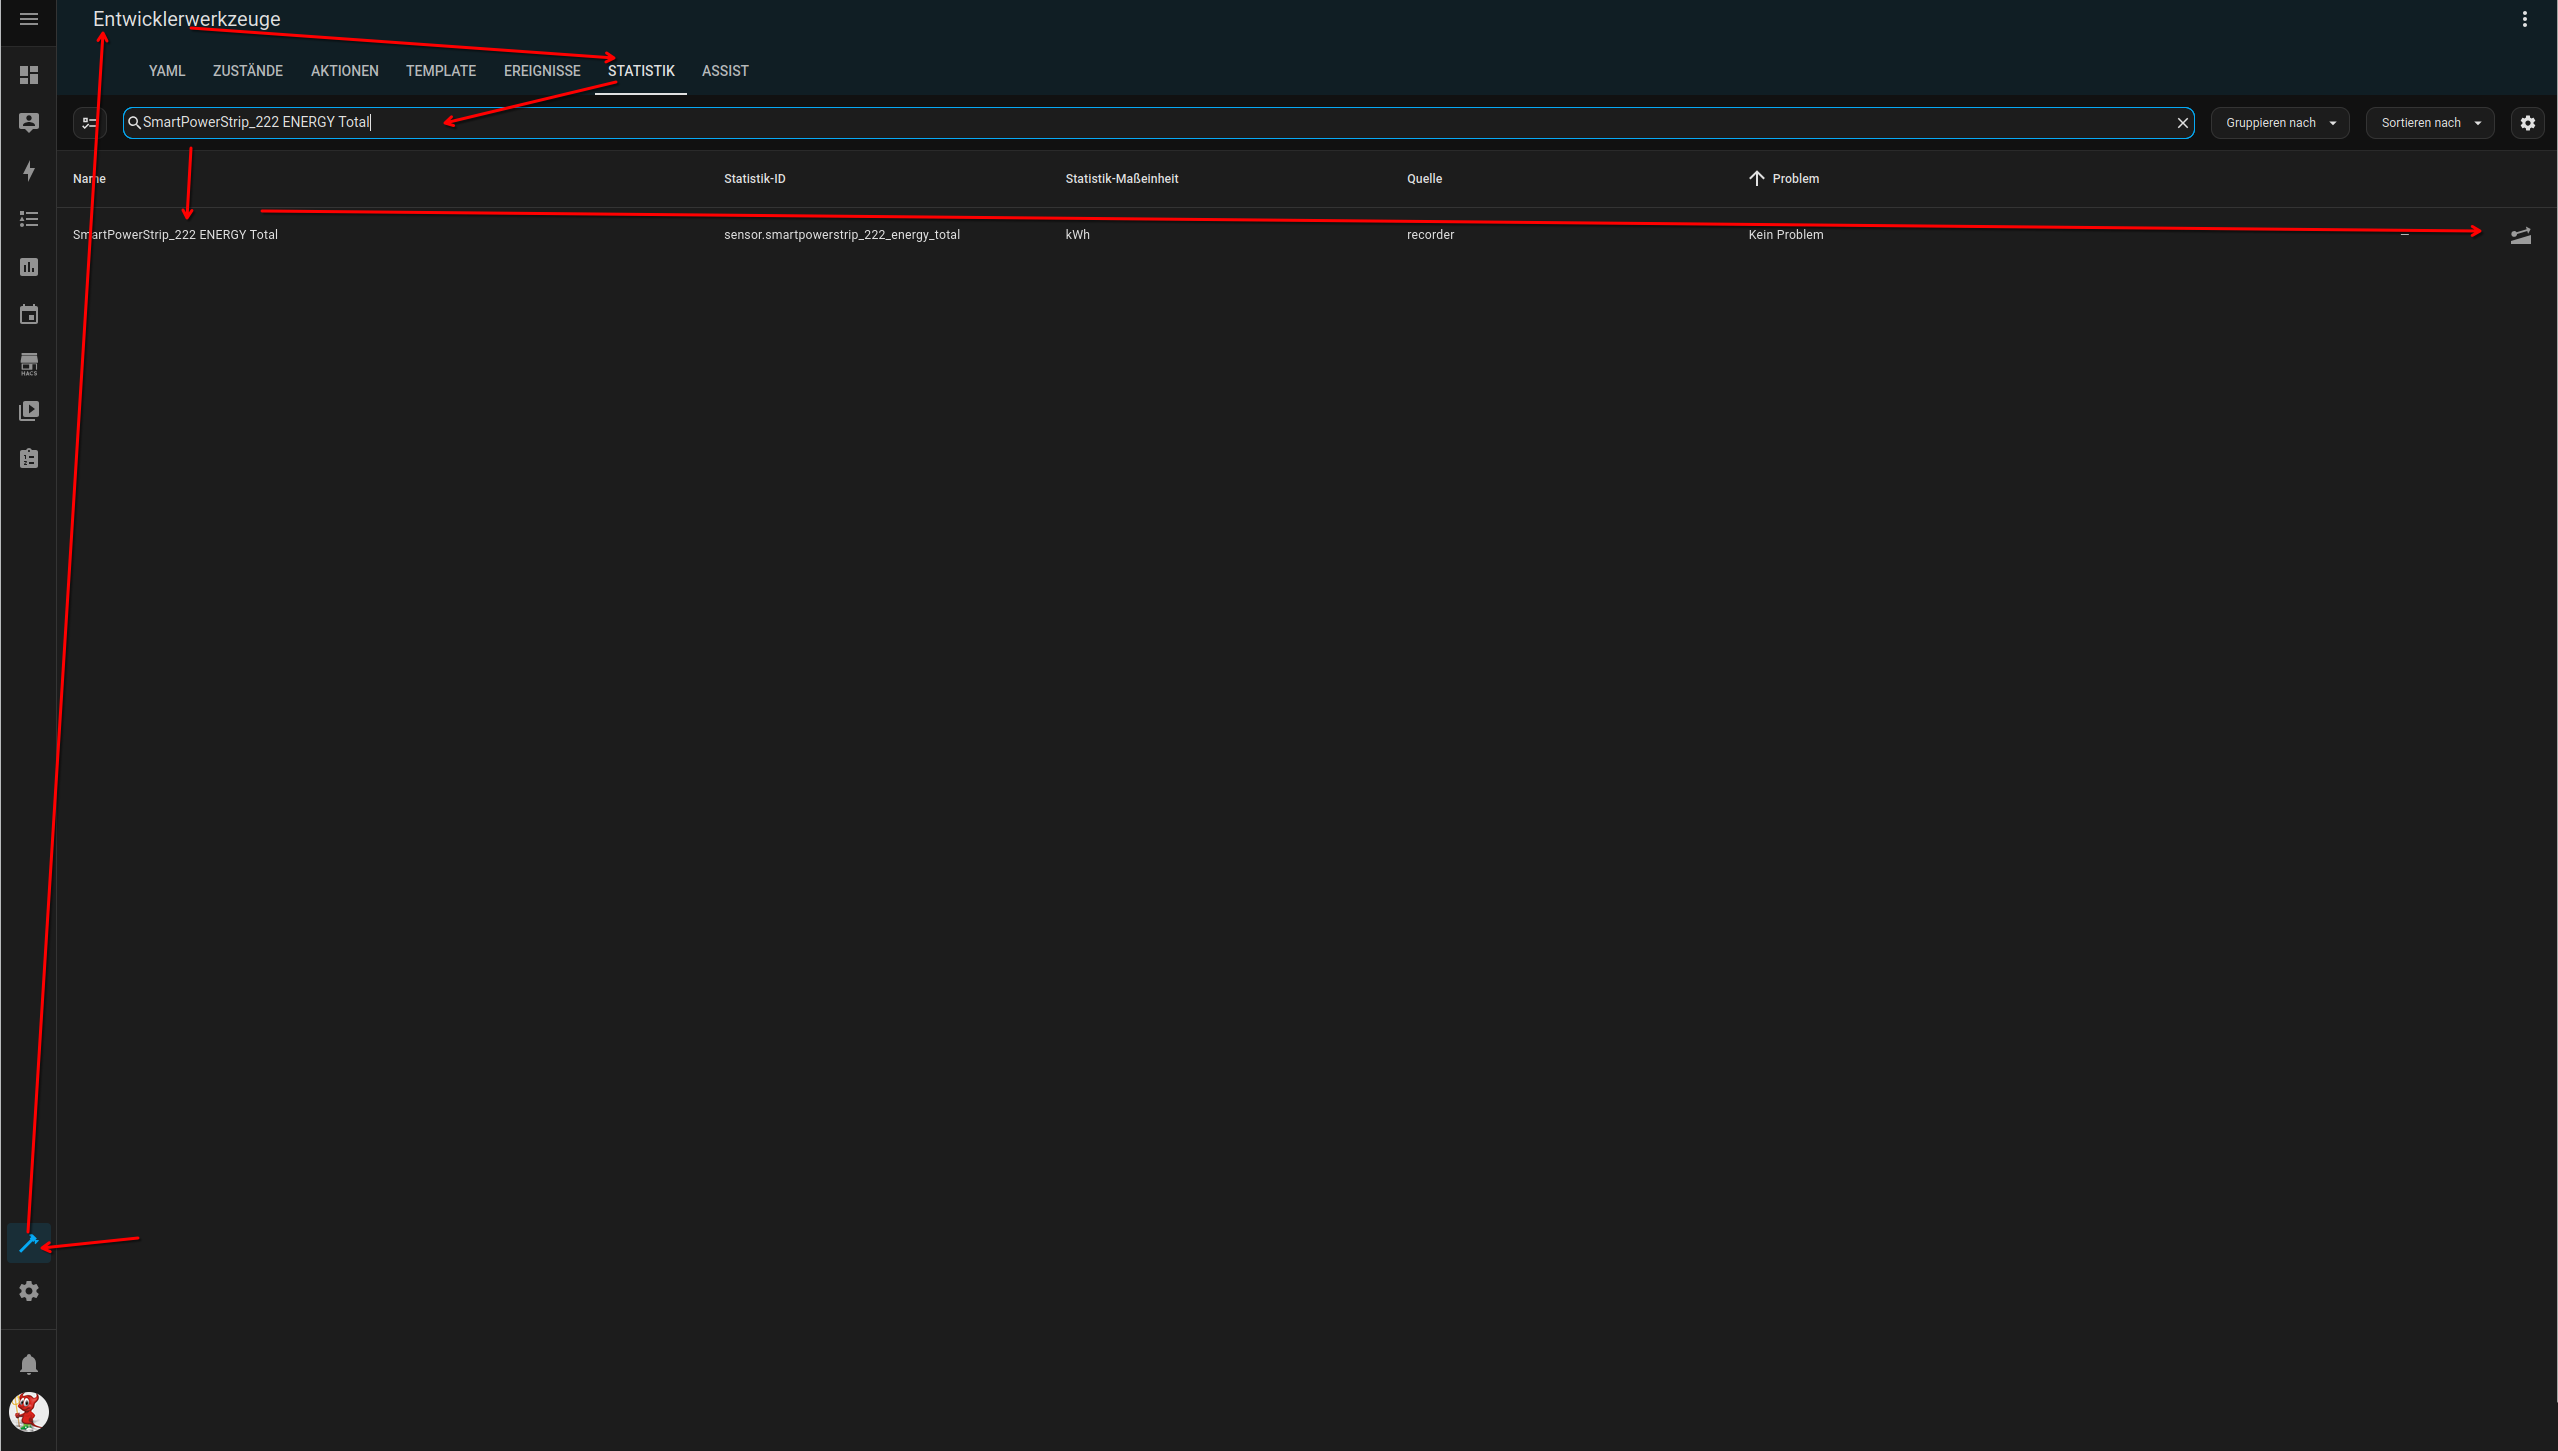The height and width of the screenshot is (1451, 2558).
Task: Switch to the TEMPLATE tab
Action: [441, 71]
